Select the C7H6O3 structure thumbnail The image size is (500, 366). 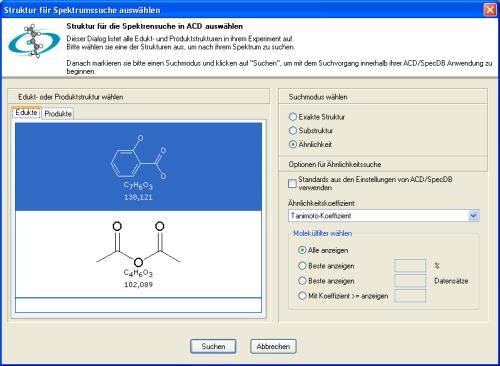(x=138, y=167)
